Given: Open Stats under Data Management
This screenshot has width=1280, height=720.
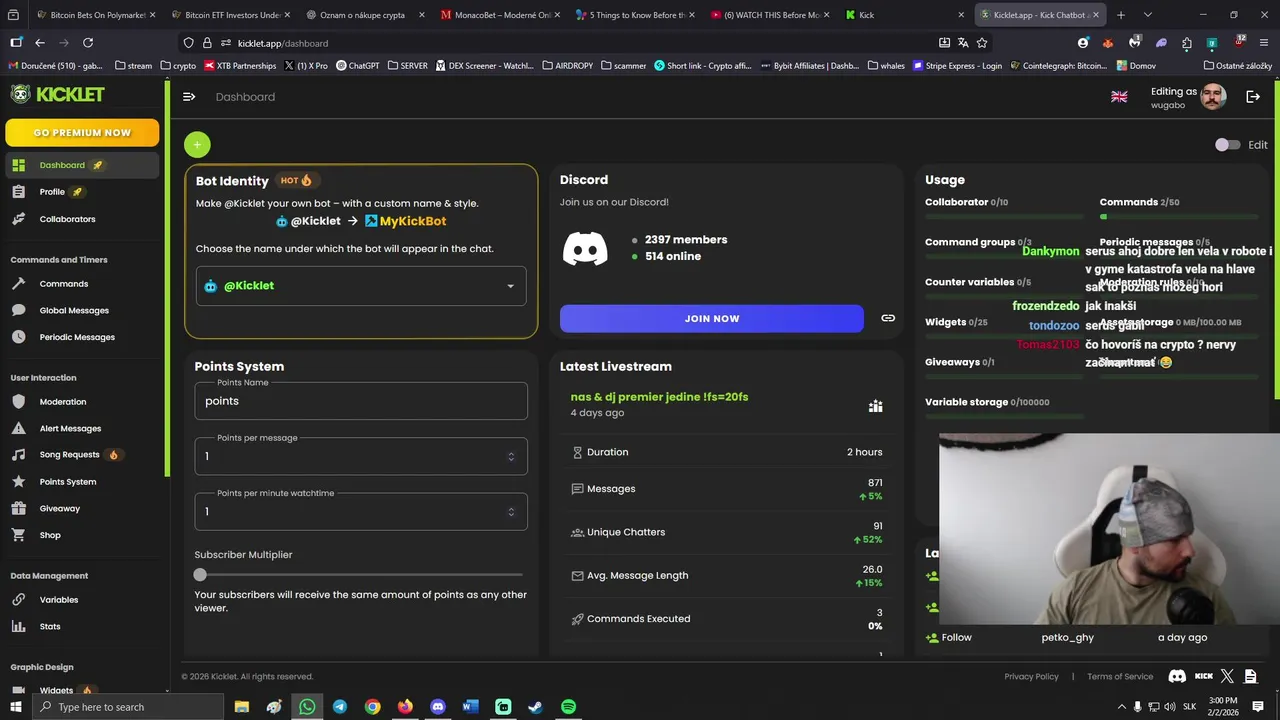Looking at the screenshot, I should pos(82,627).
